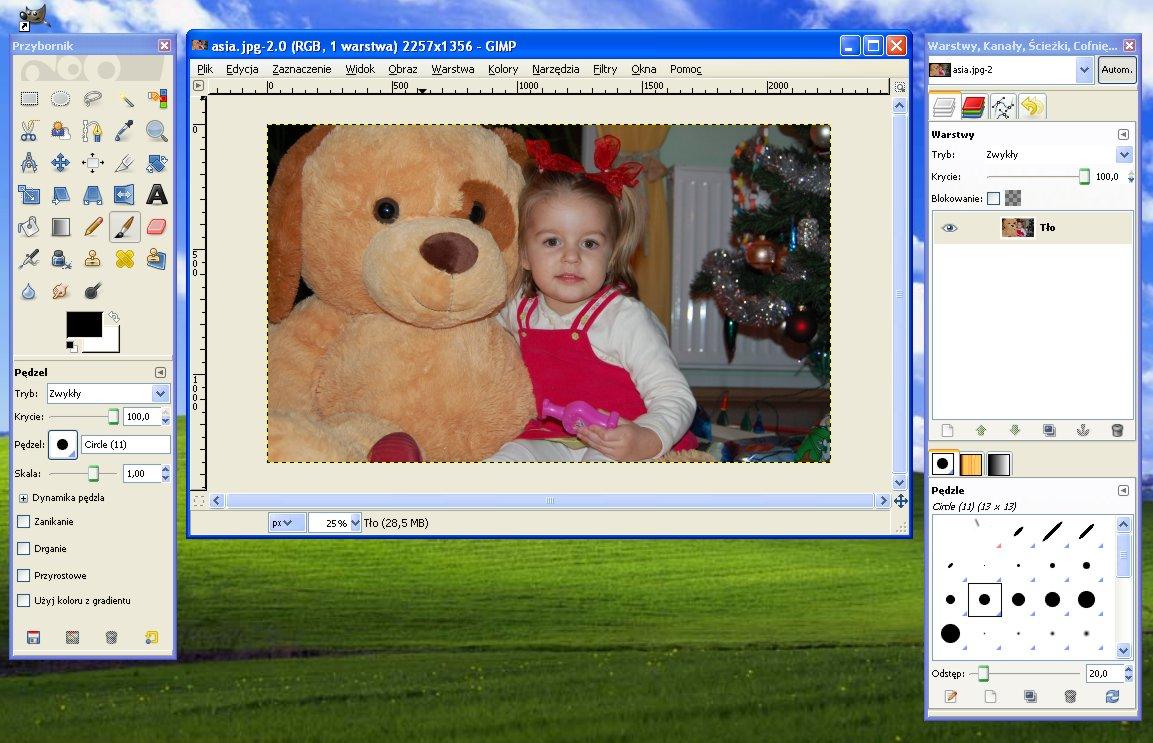
Task: Open Tryb dropdown in Pędzel options
Action: coord(160,394)
